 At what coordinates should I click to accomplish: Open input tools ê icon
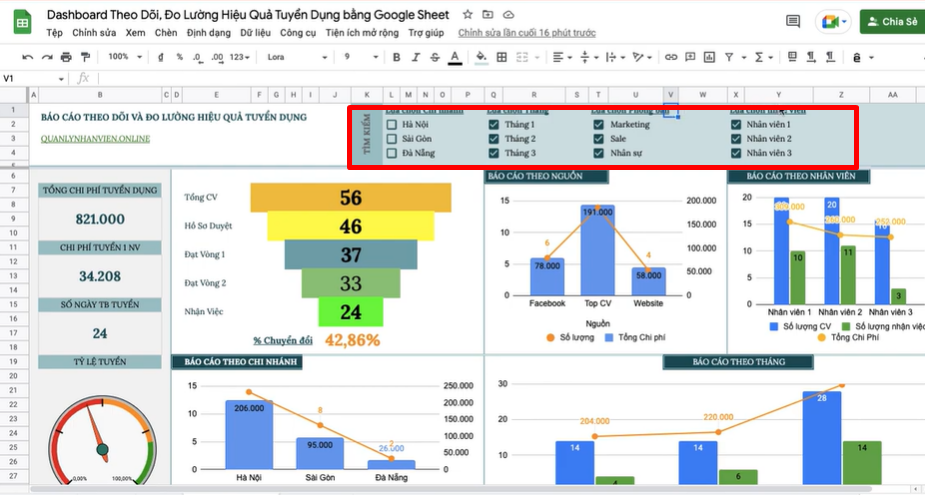(857, 57)
